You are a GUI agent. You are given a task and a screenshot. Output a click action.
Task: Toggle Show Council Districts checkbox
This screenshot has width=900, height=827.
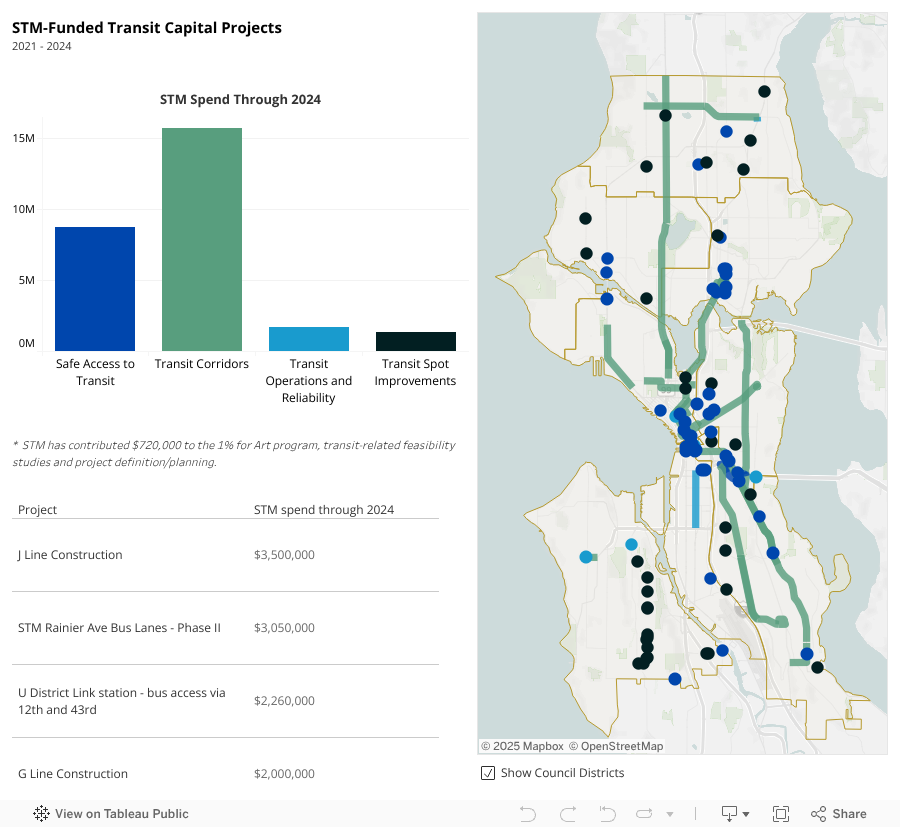(488, 772)
